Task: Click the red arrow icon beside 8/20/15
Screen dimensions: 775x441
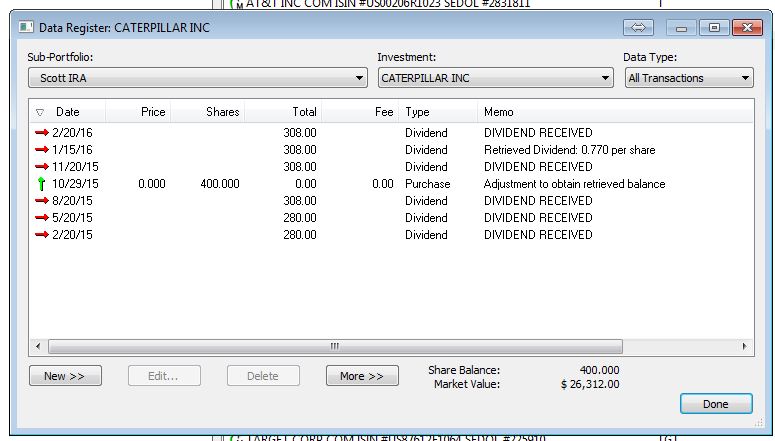Action: (x=42, y=201)
